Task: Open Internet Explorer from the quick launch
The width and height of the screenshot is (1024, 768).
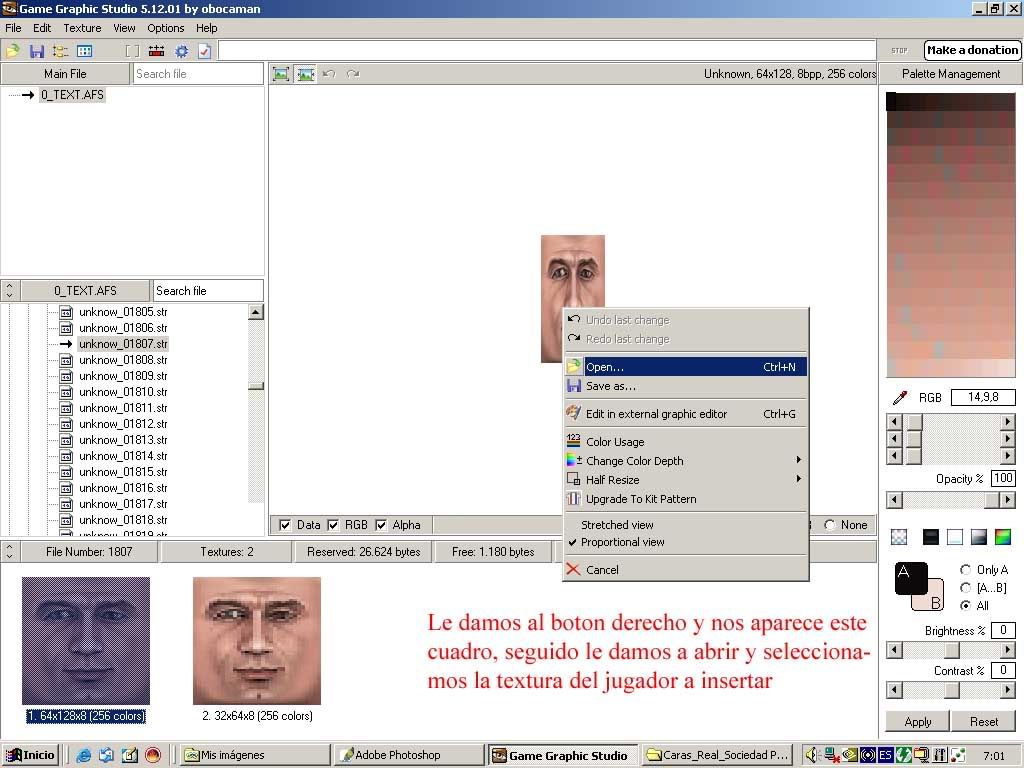Action: [x=84, y=756]
